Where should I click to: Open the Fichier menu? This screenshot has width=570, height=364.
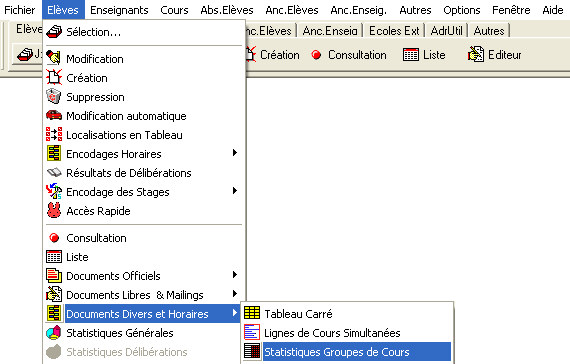tap(20, 10)
